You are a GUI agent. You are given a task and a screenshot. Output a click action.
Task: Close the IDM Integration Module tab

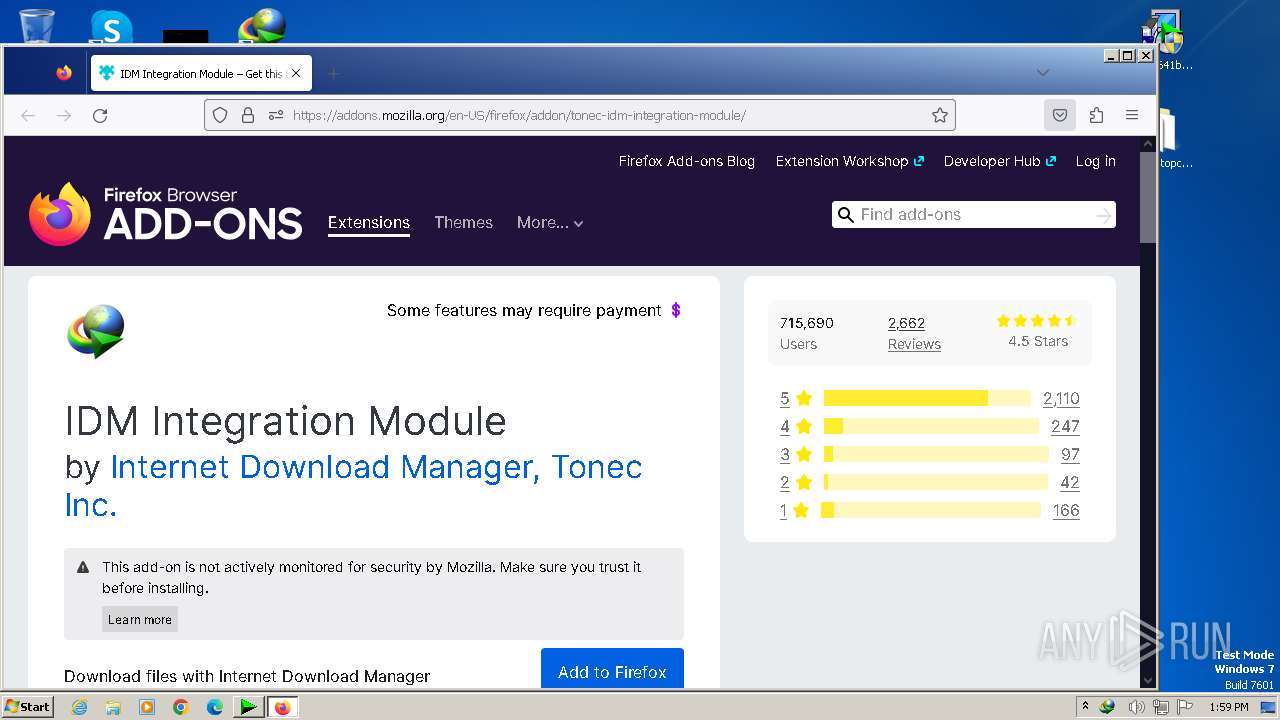click(x=296, y=74)
